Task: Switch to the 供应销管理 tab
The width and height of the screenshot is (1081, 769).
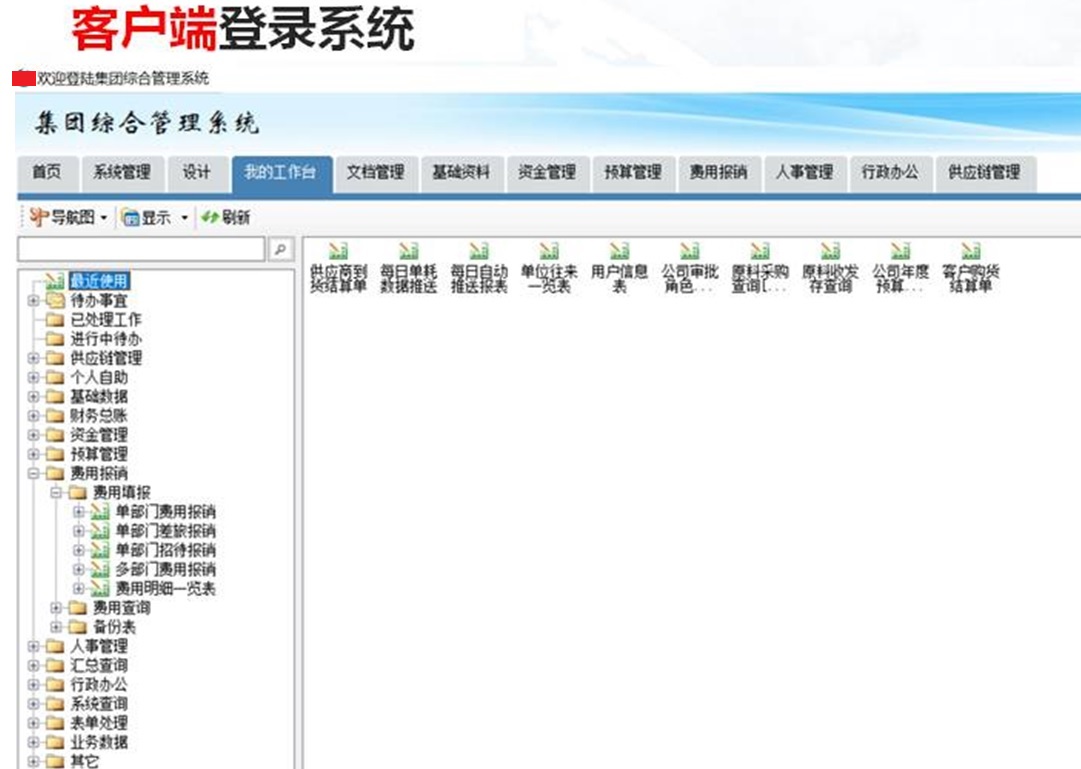Action: point(984,172)
